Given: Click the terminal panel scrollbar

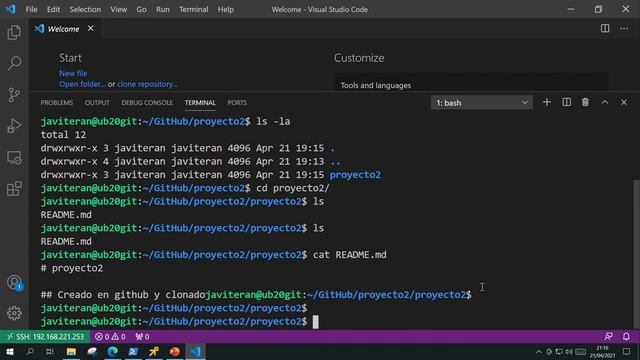Looking at the screenshot, I should (637, 253).
